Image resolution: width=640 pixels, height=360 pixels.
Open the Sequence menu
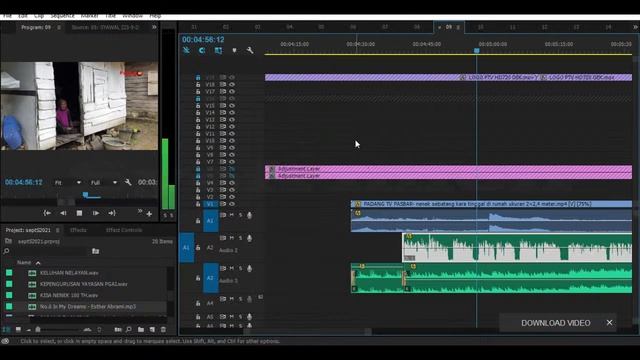pyautogui.click(x=62, y=16)
